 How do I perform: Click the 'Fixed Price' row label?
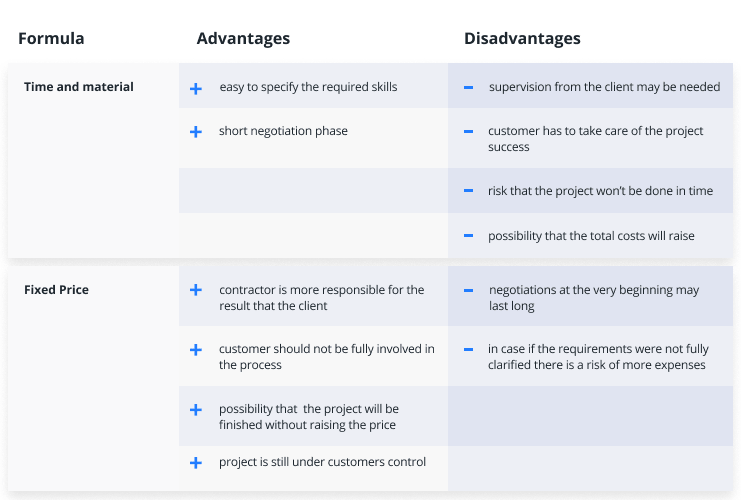[56, 290]
